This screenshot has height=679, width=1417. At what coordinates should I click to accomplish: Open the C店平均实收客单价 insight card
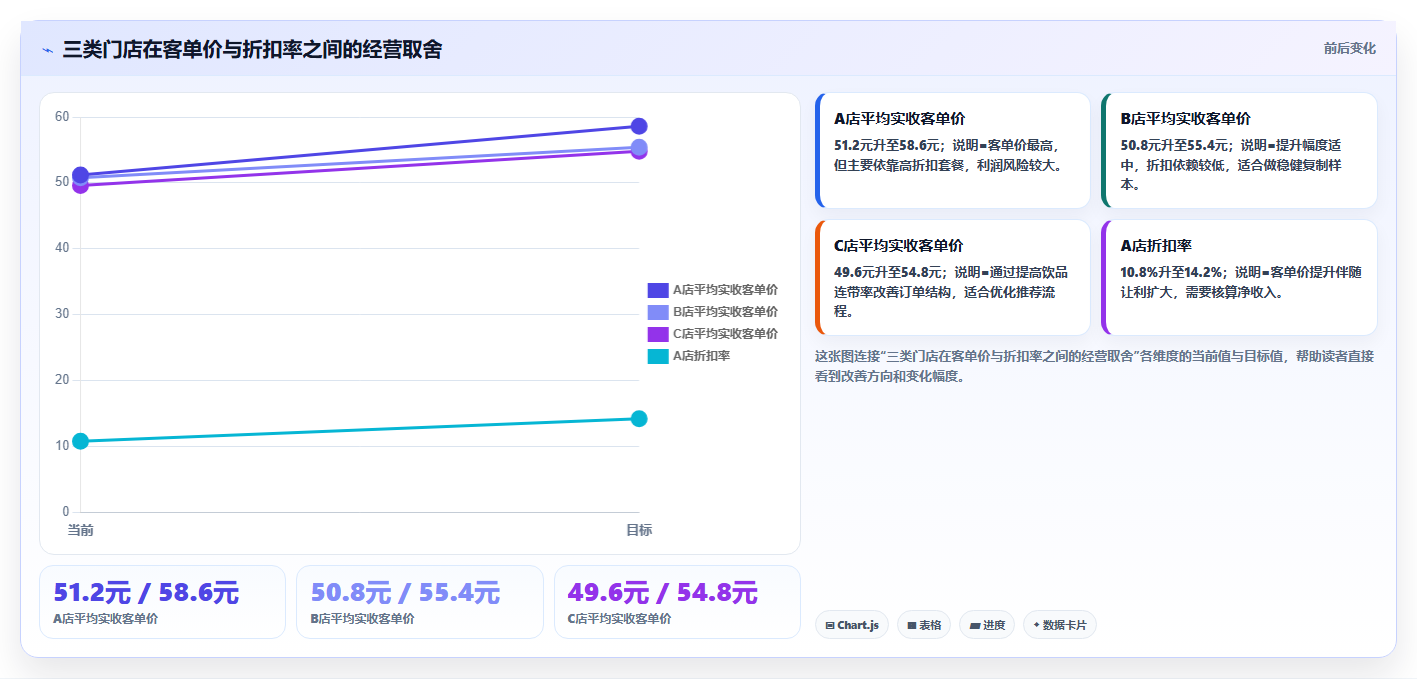953,277
